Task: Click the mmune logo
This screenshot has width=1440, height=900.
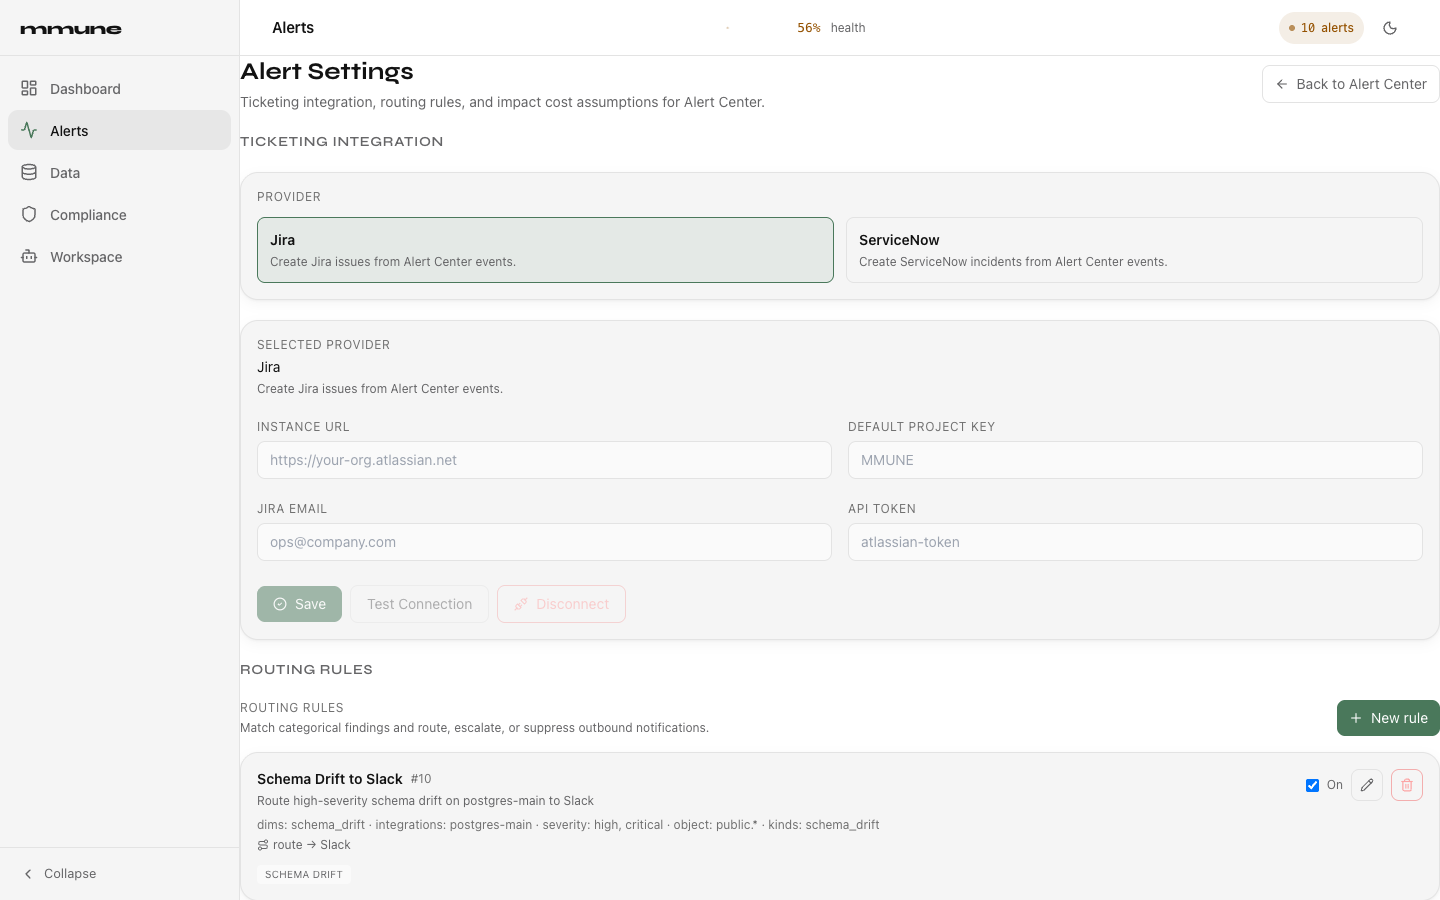Action: [x=71, y=29]
